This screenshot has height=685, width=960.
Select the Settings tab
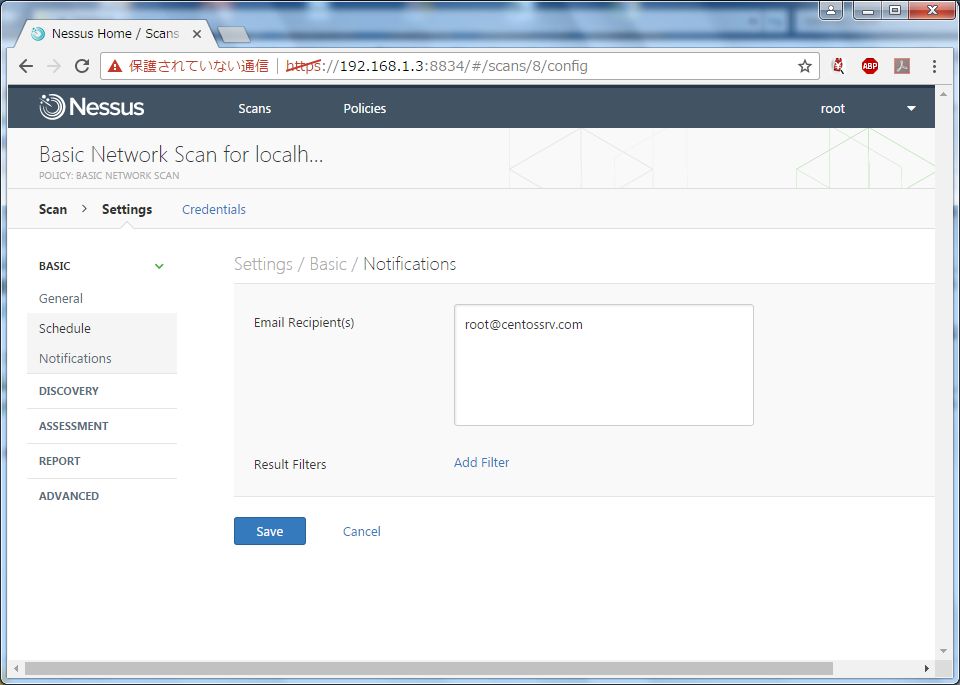tap(127, 209)
